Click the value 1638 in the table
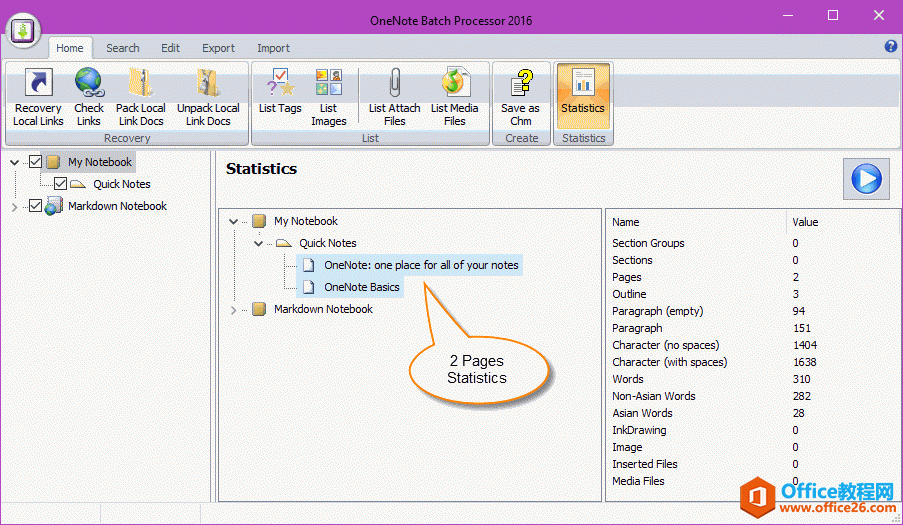The width and height of the screenshot is (903, 525). coord(805,362)
